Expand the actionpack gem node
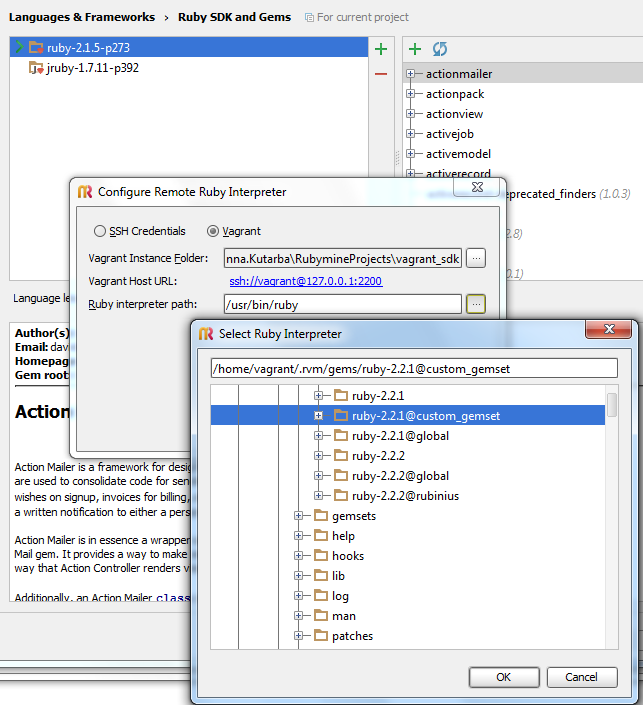 [x=410, y=94]
